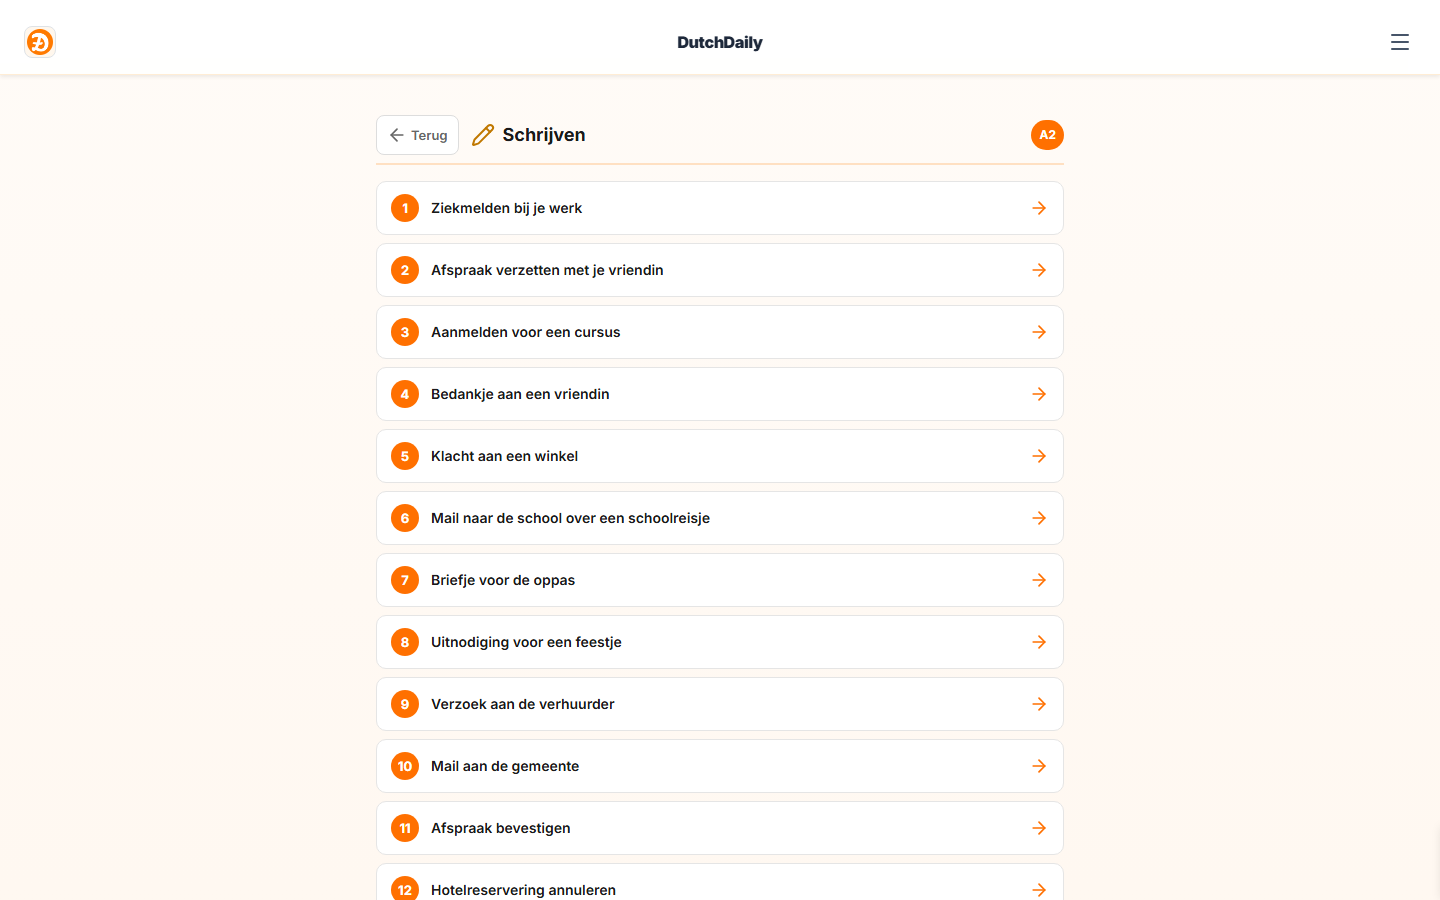Image resolution: width=1440 pixels, height=900 pixels.
Task: Open Aanmelden voor een cursus exercise
Action: coord(720,332)
